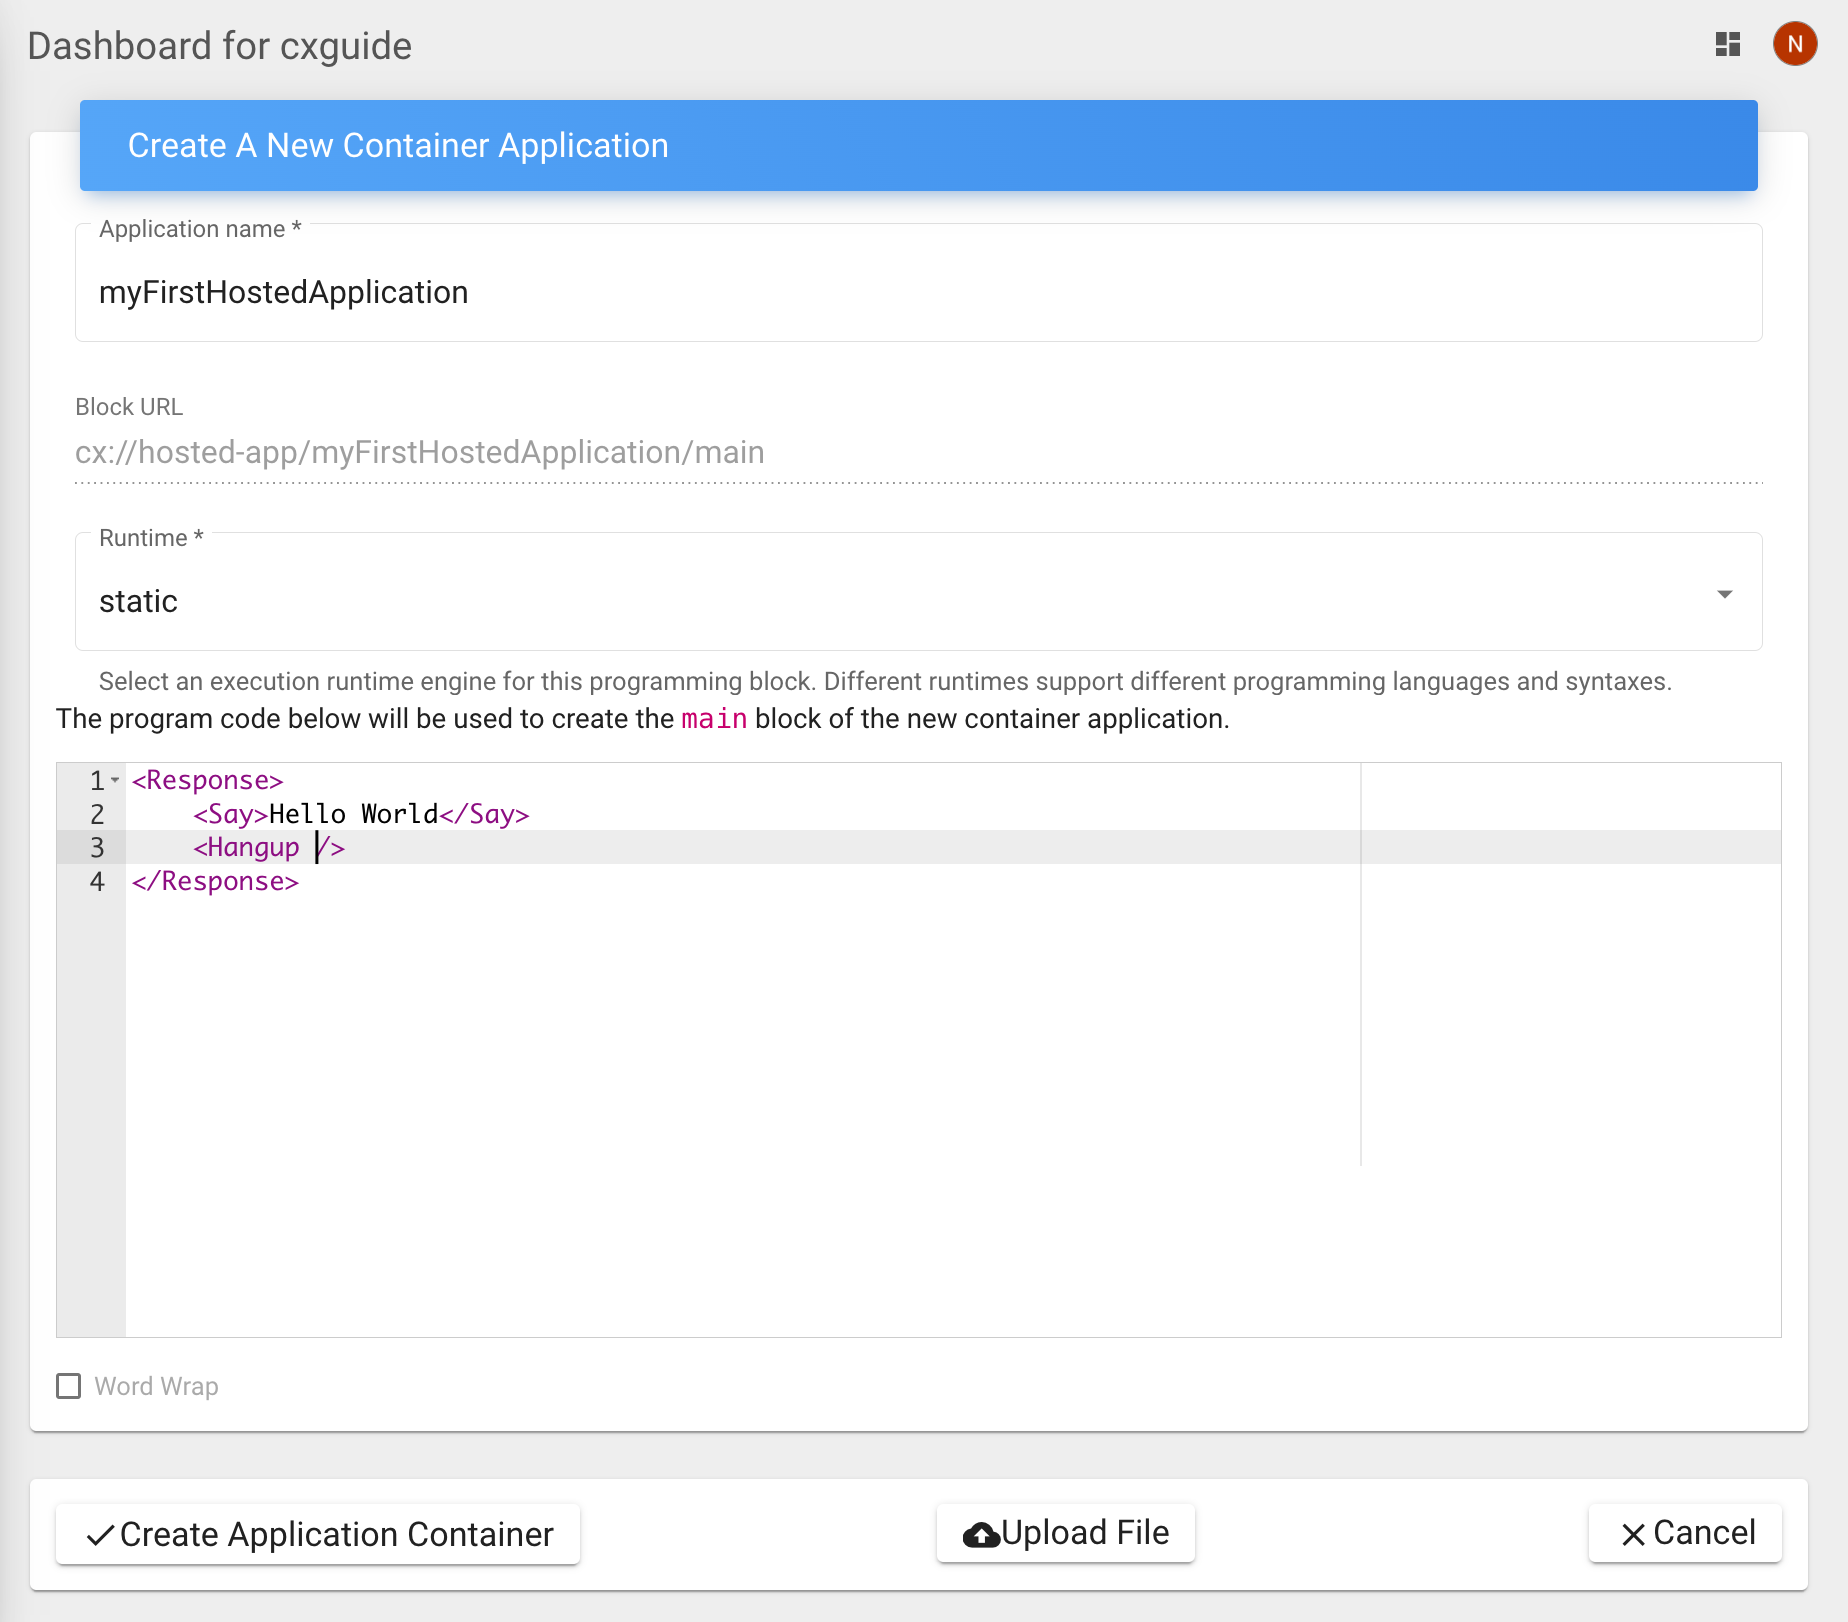Click Create Application Container button
The height and width of the screenshot is (1622, 1848).
pos(318,1534)
